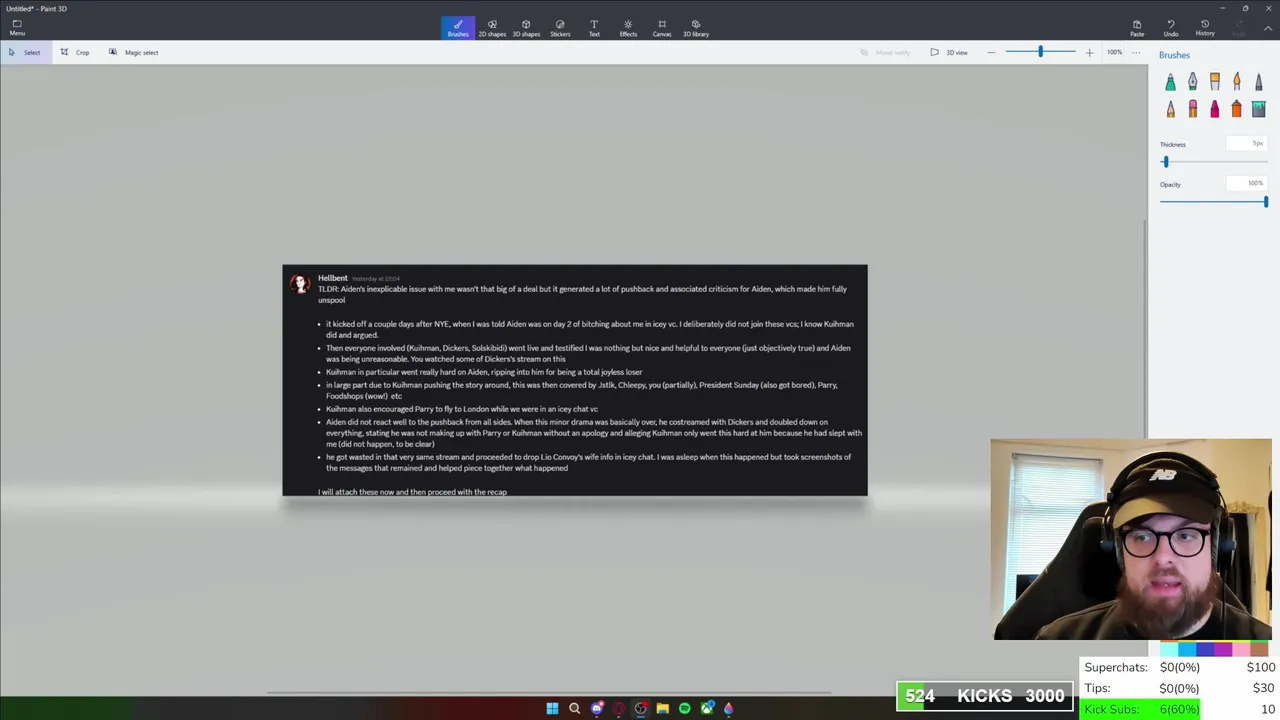Choose the Magic select tool
The width and height of the screenshot is (1280, 720).
pyautogui.click(x=134, y=52)
